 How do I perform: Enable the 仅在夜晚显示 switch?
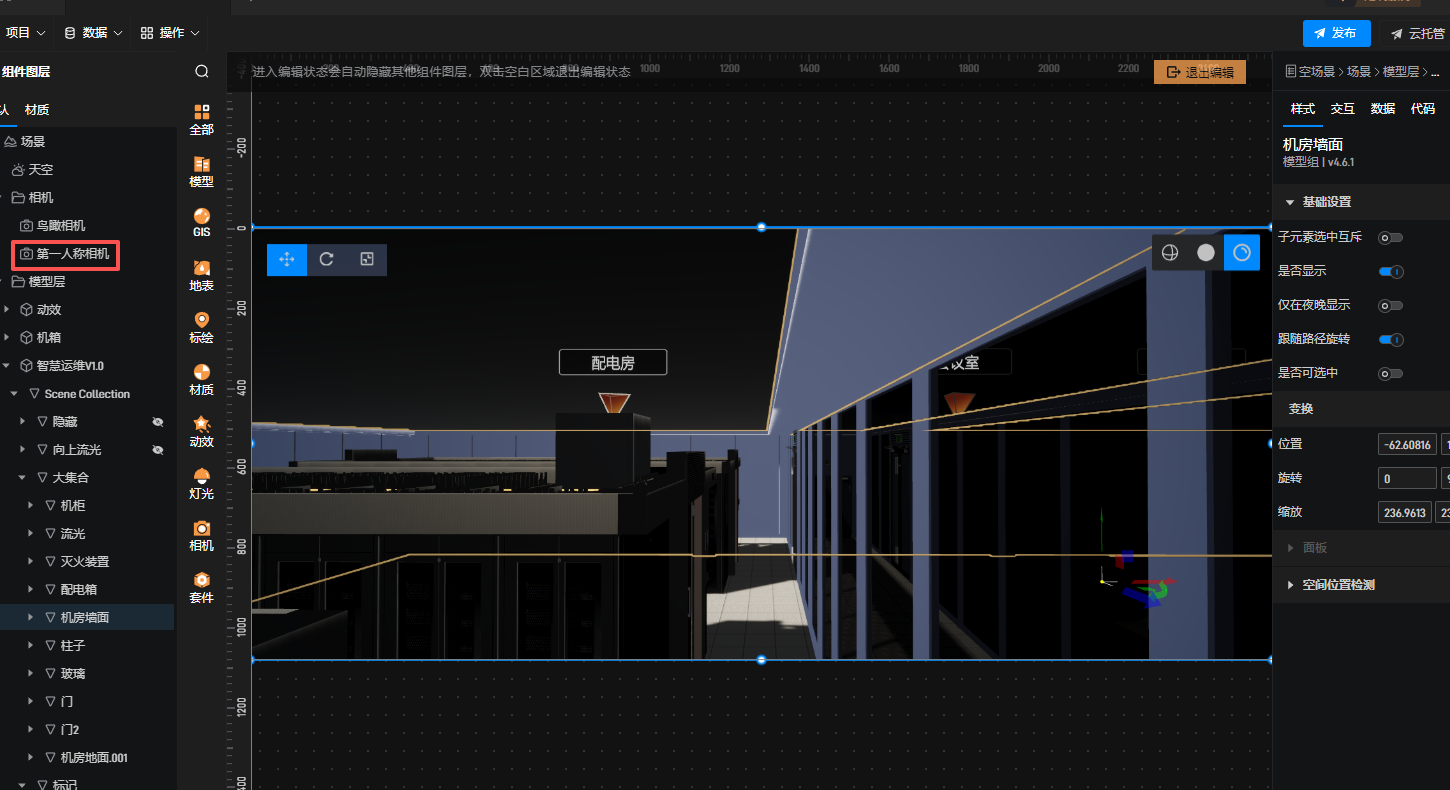tap(1390, 306)
